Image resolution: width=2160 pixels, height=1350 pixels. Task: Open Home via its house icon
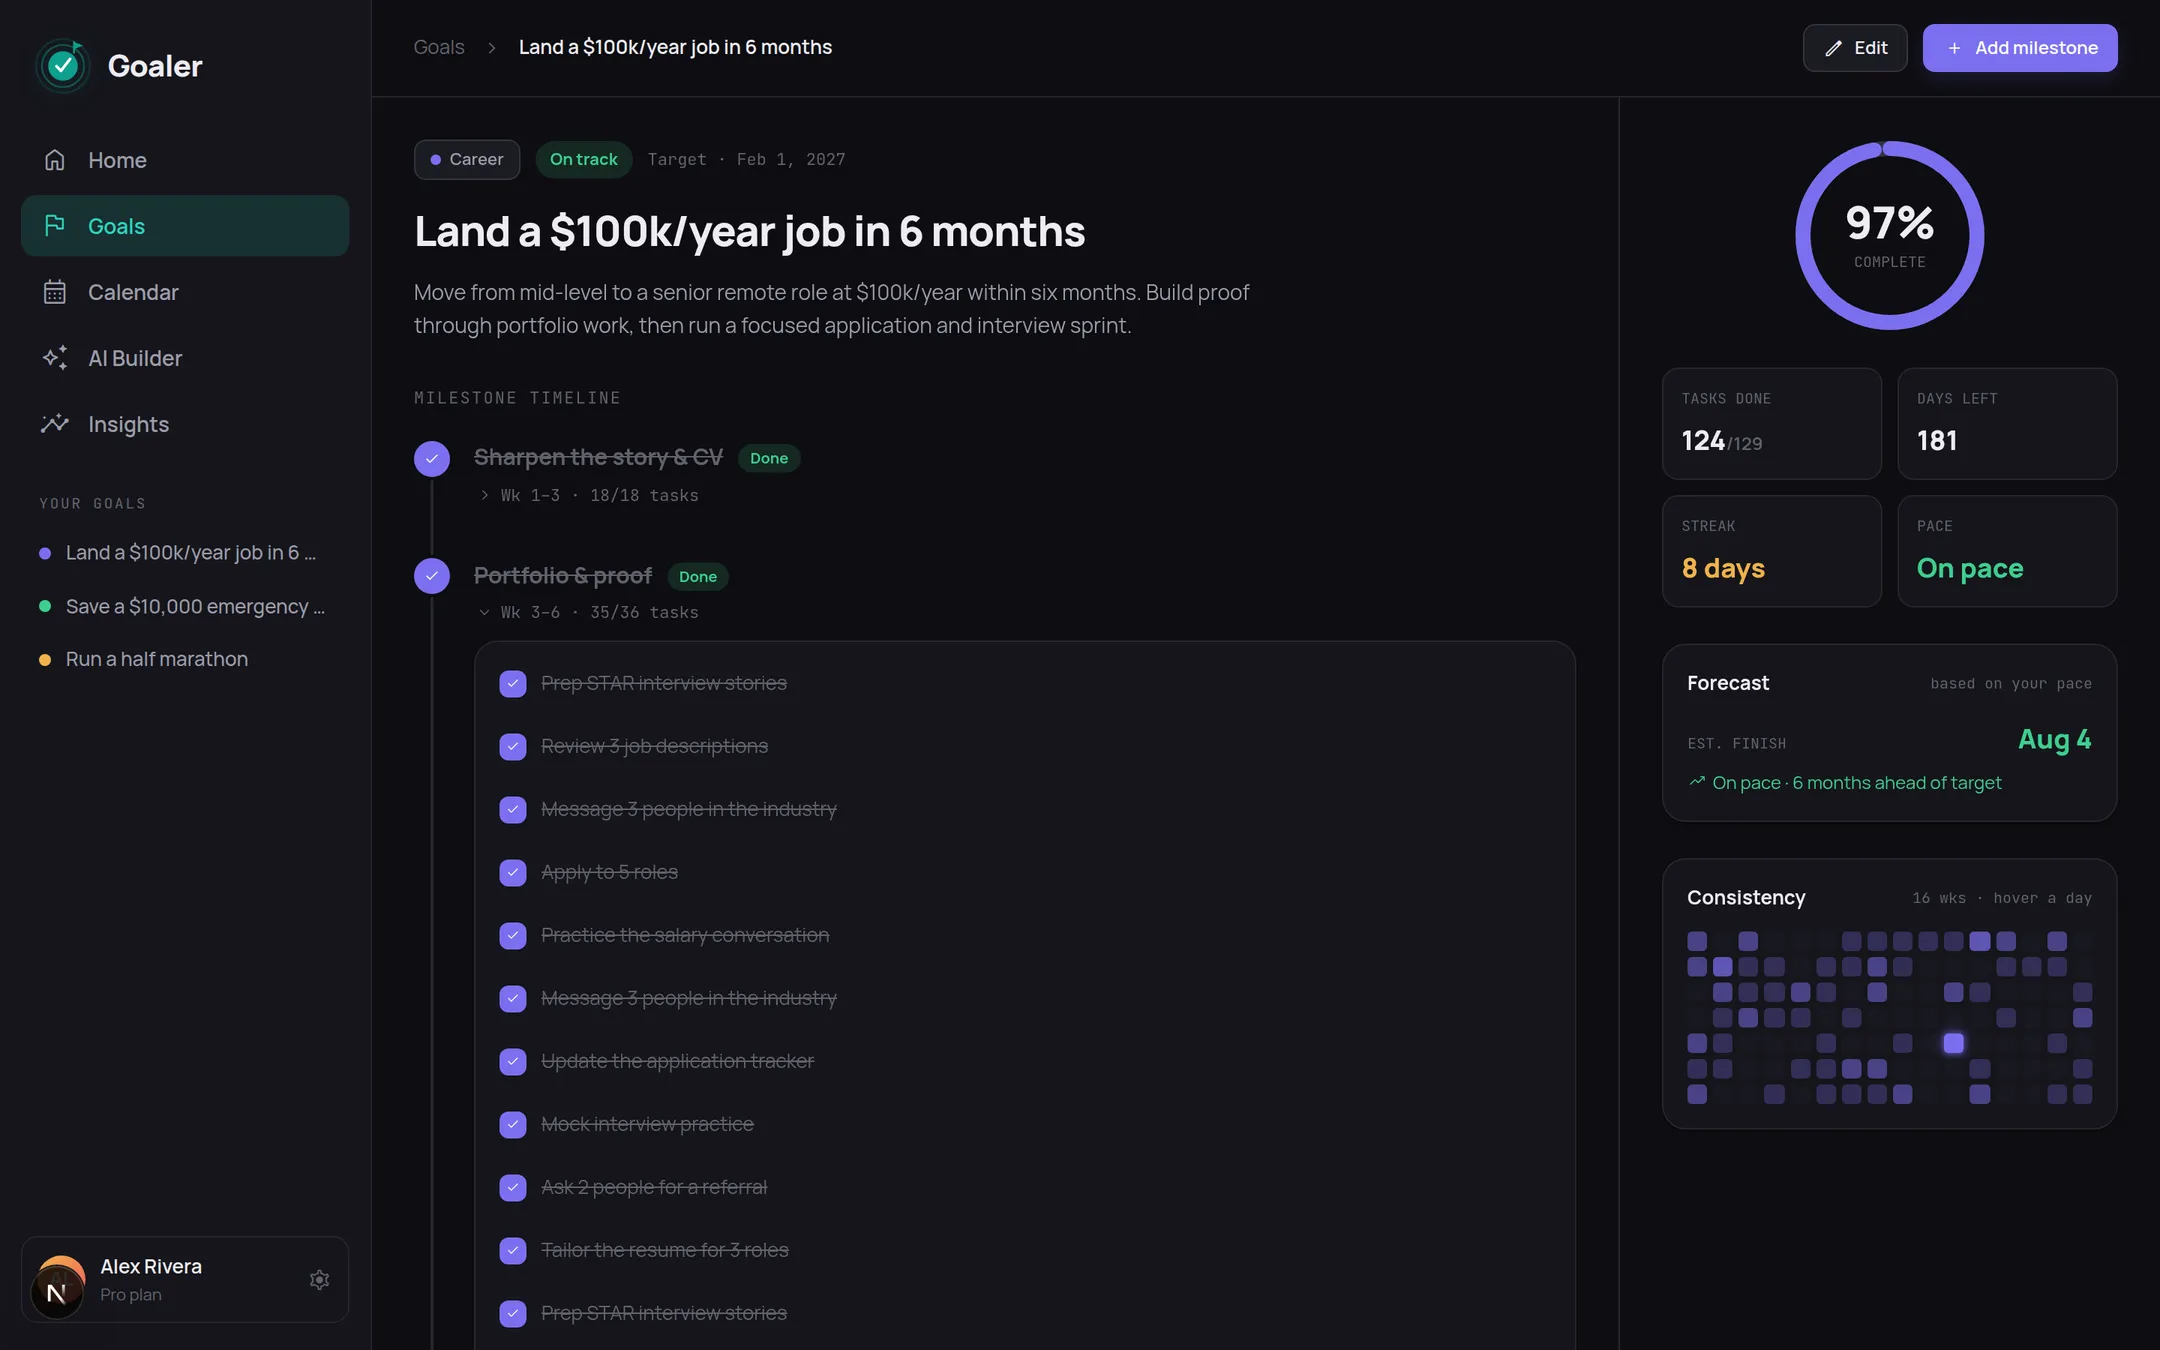pyautogui.click(x=55, y=160)
